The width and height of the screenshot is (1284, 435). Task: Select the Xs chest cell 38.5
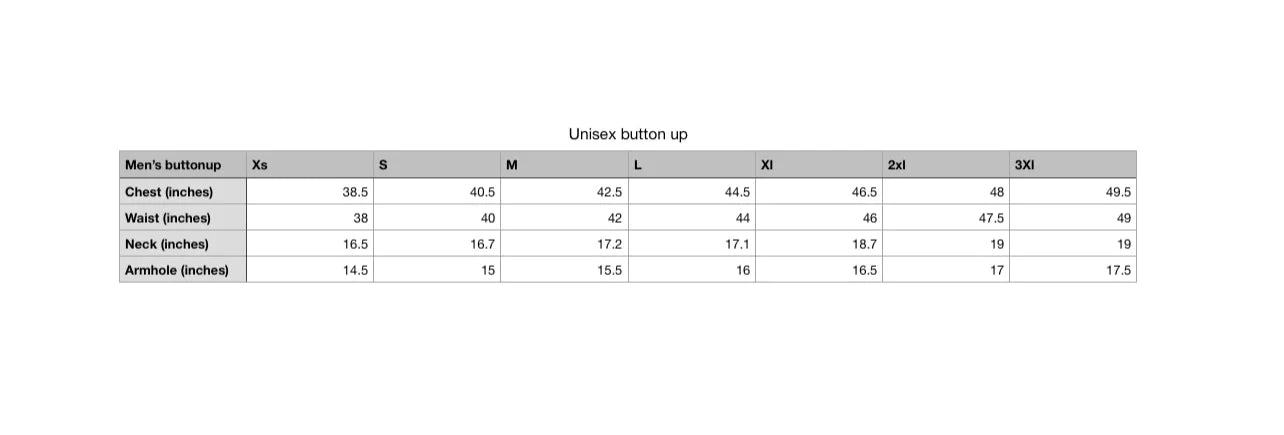point(310,192)
